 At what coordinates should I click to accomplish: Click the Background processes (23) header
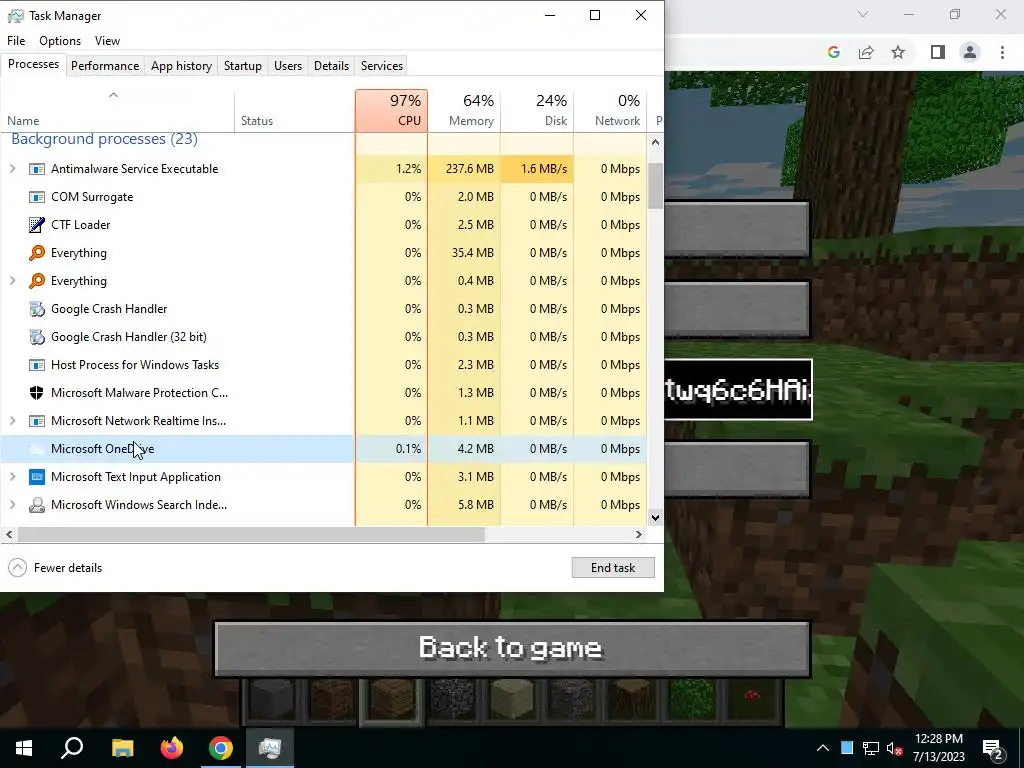pyautogui.click(x=104, y=139)
